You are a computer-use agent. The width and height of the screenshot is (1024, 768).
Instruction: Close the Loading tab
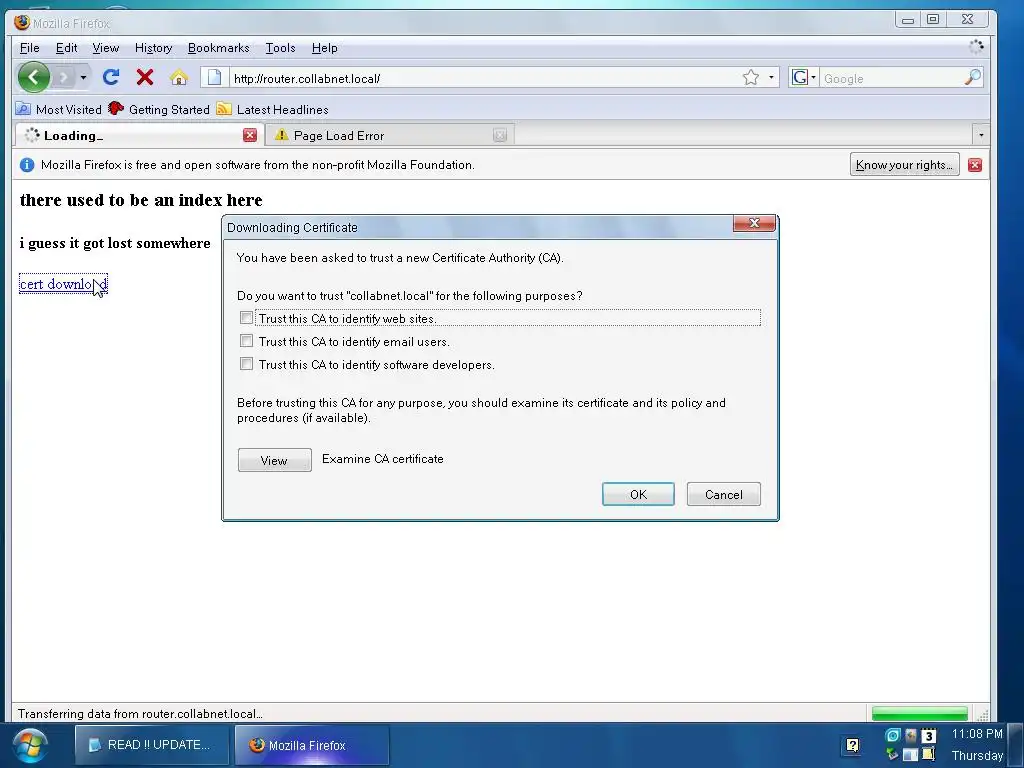point(249,135)
